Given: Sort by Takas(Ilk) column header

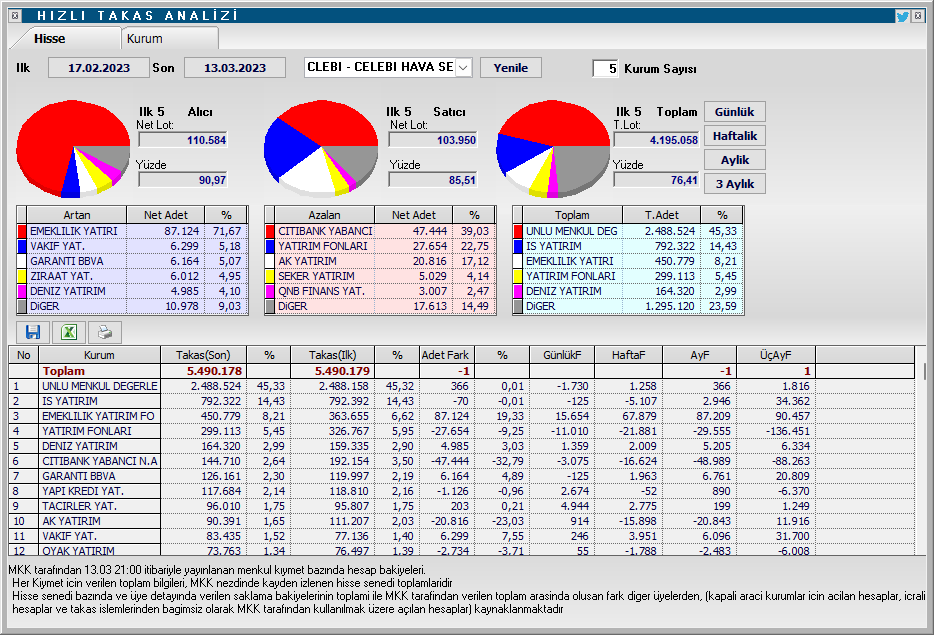Looking at the screenshot, I should (332, 354).
